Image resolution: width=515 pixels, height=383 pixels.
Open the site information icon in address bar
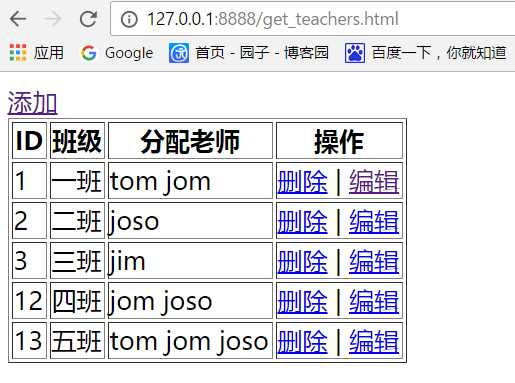(x=129, y=19)
